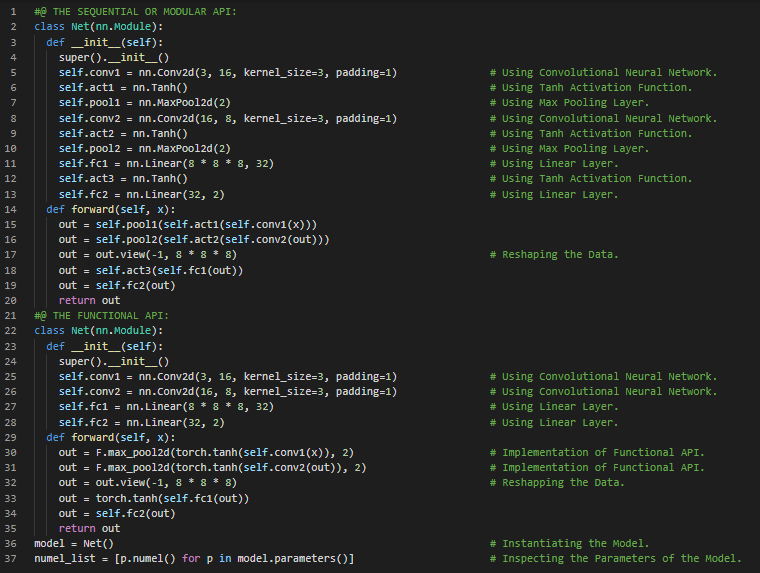Click the self.act3 = nn.Tanh() line
760x573 pixels.
pos(122,178)
